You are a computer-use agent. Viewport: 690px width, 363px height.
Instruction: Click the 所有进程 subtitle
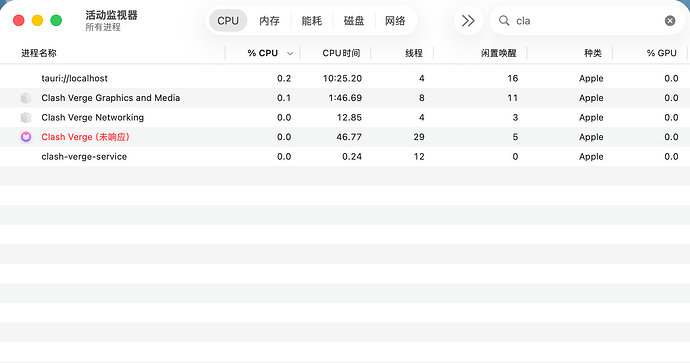(103, 27)
